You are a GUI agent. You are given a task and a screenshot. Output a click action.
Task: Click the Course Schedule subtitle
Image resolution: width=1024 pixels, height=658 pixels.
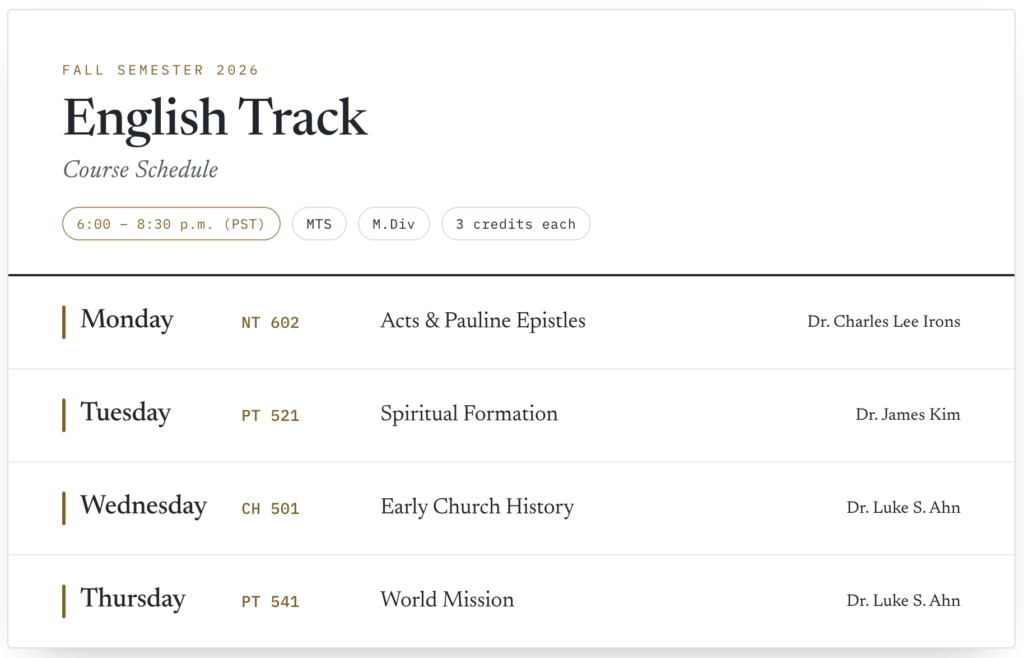point(140,170)
